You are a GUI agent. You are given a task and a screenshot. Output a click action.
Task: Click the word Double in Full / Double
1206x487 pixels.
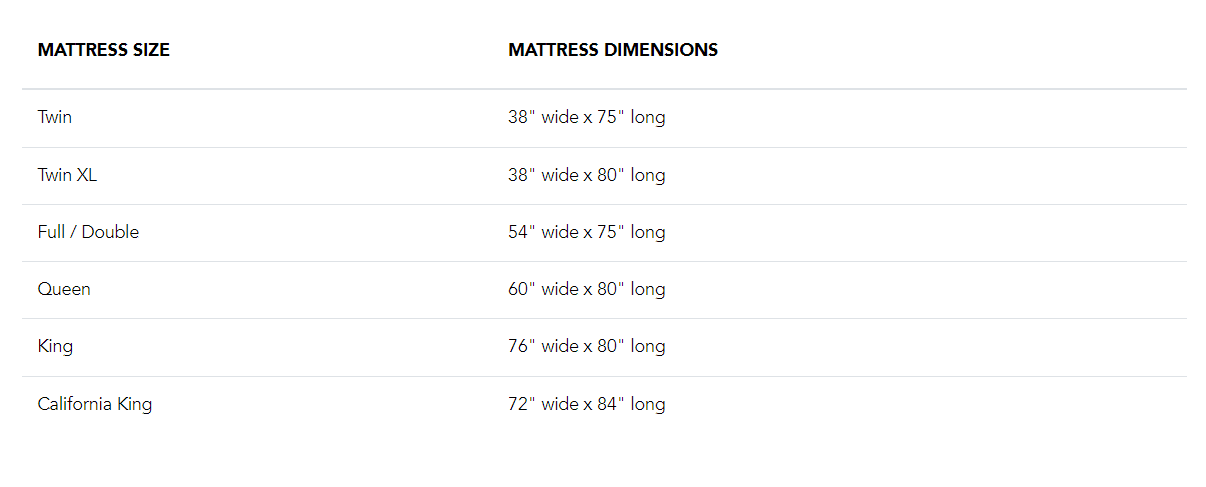click(111, 232)
